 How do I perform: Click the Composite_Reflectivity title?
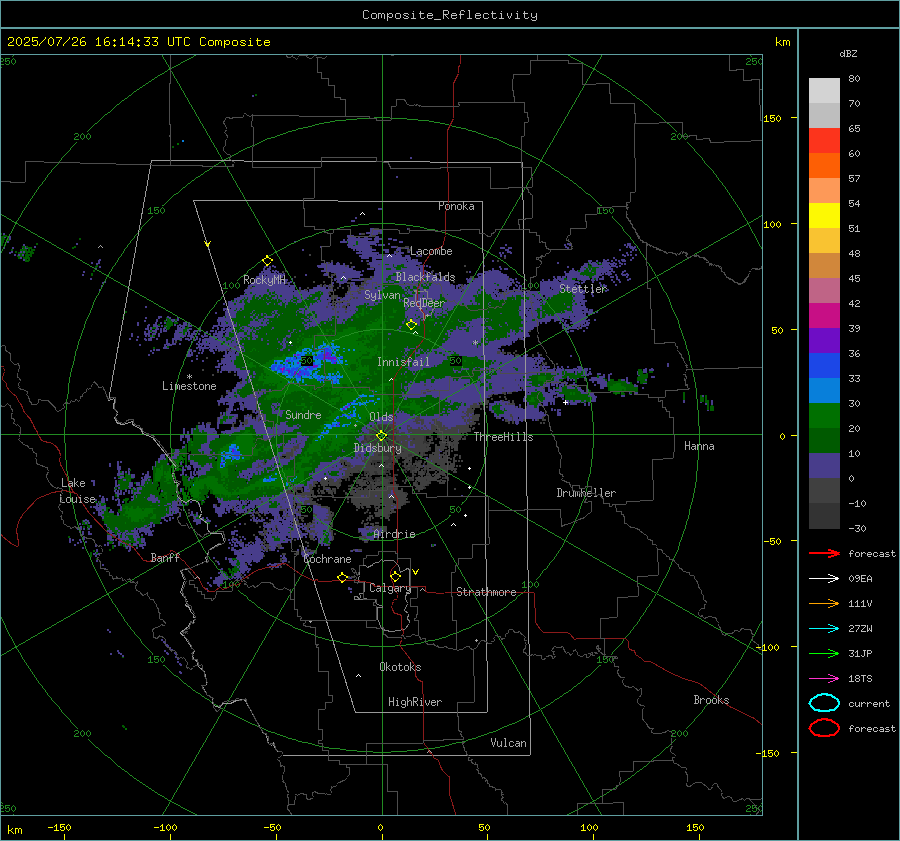click(449, 15)
